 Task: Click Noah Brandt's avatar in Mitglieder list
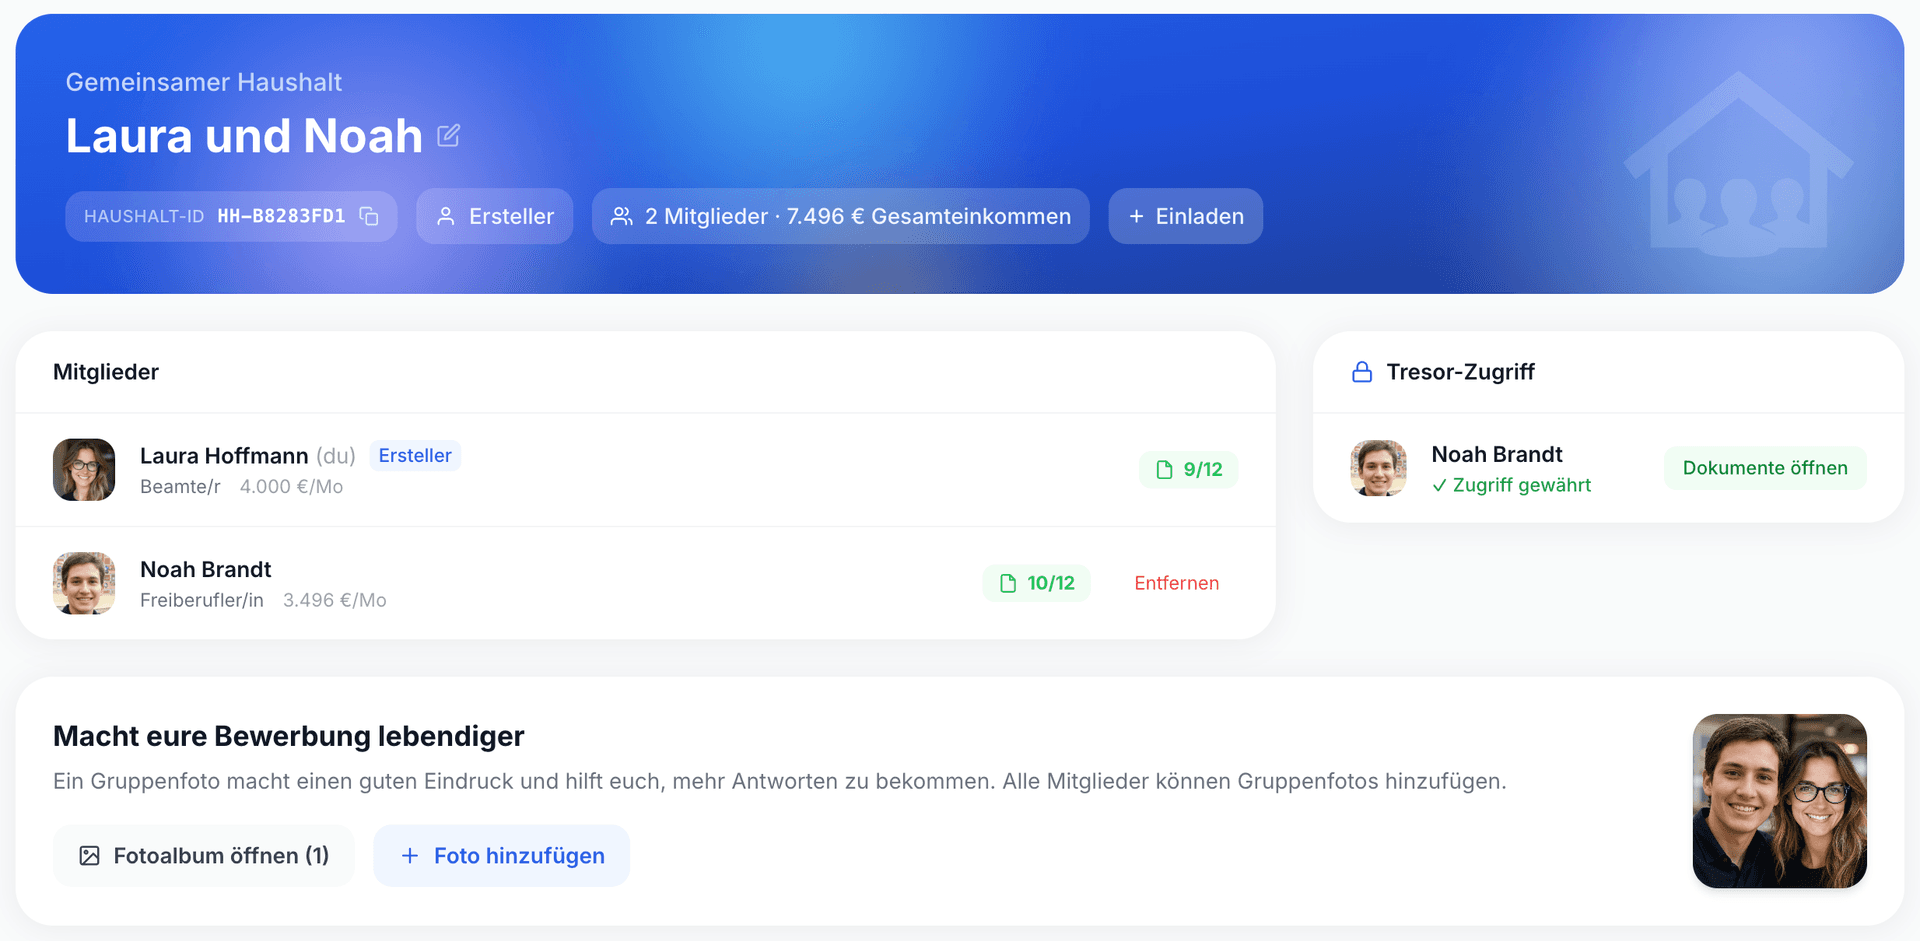pos(84,583)
